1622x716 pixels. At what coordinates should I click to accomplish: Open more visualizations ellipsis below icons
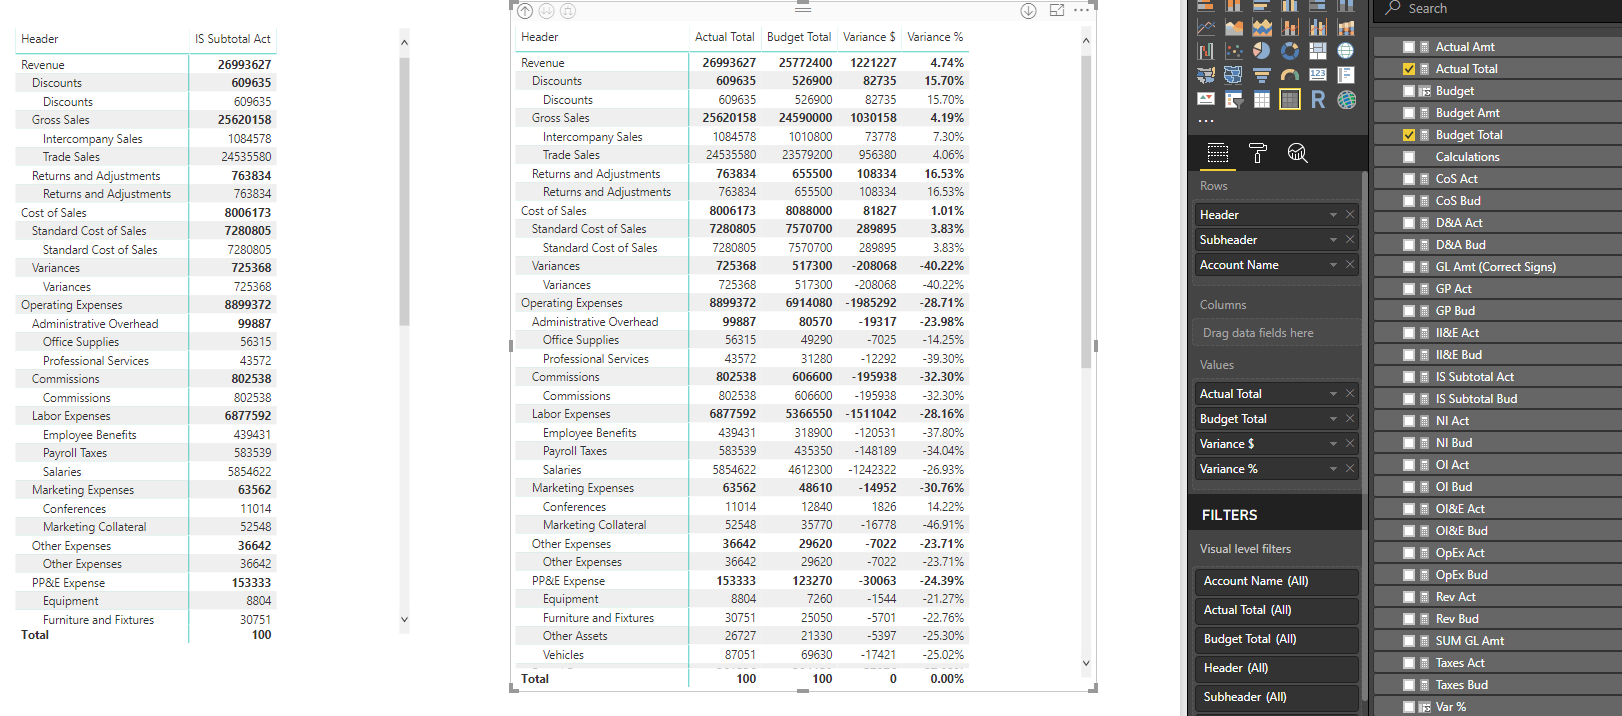click(1206, 121)
